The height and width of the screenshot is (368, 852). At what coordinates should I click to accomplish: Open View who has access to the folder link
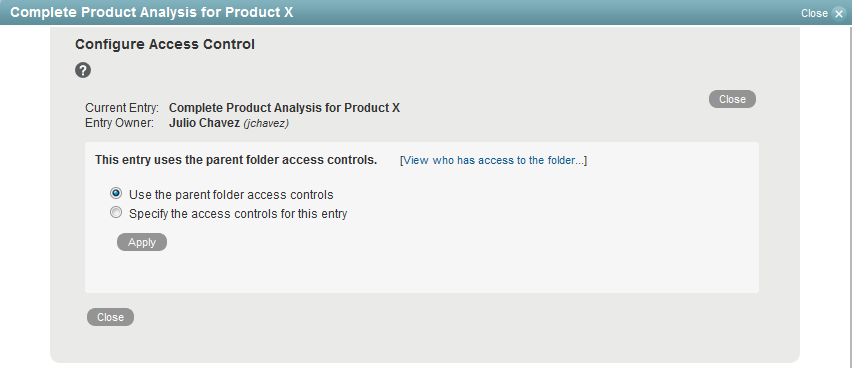click(493, 160)
